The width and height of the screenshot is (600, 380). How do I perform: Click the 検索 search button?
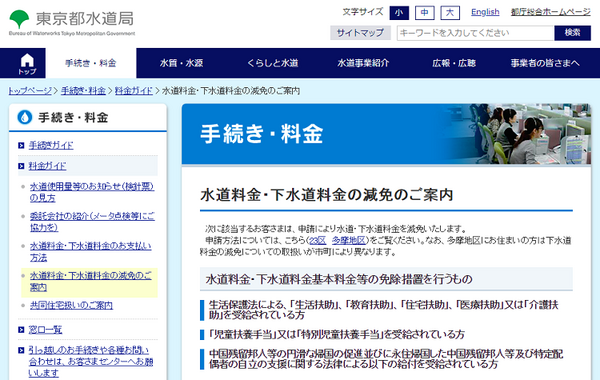(x=572, y=33)
